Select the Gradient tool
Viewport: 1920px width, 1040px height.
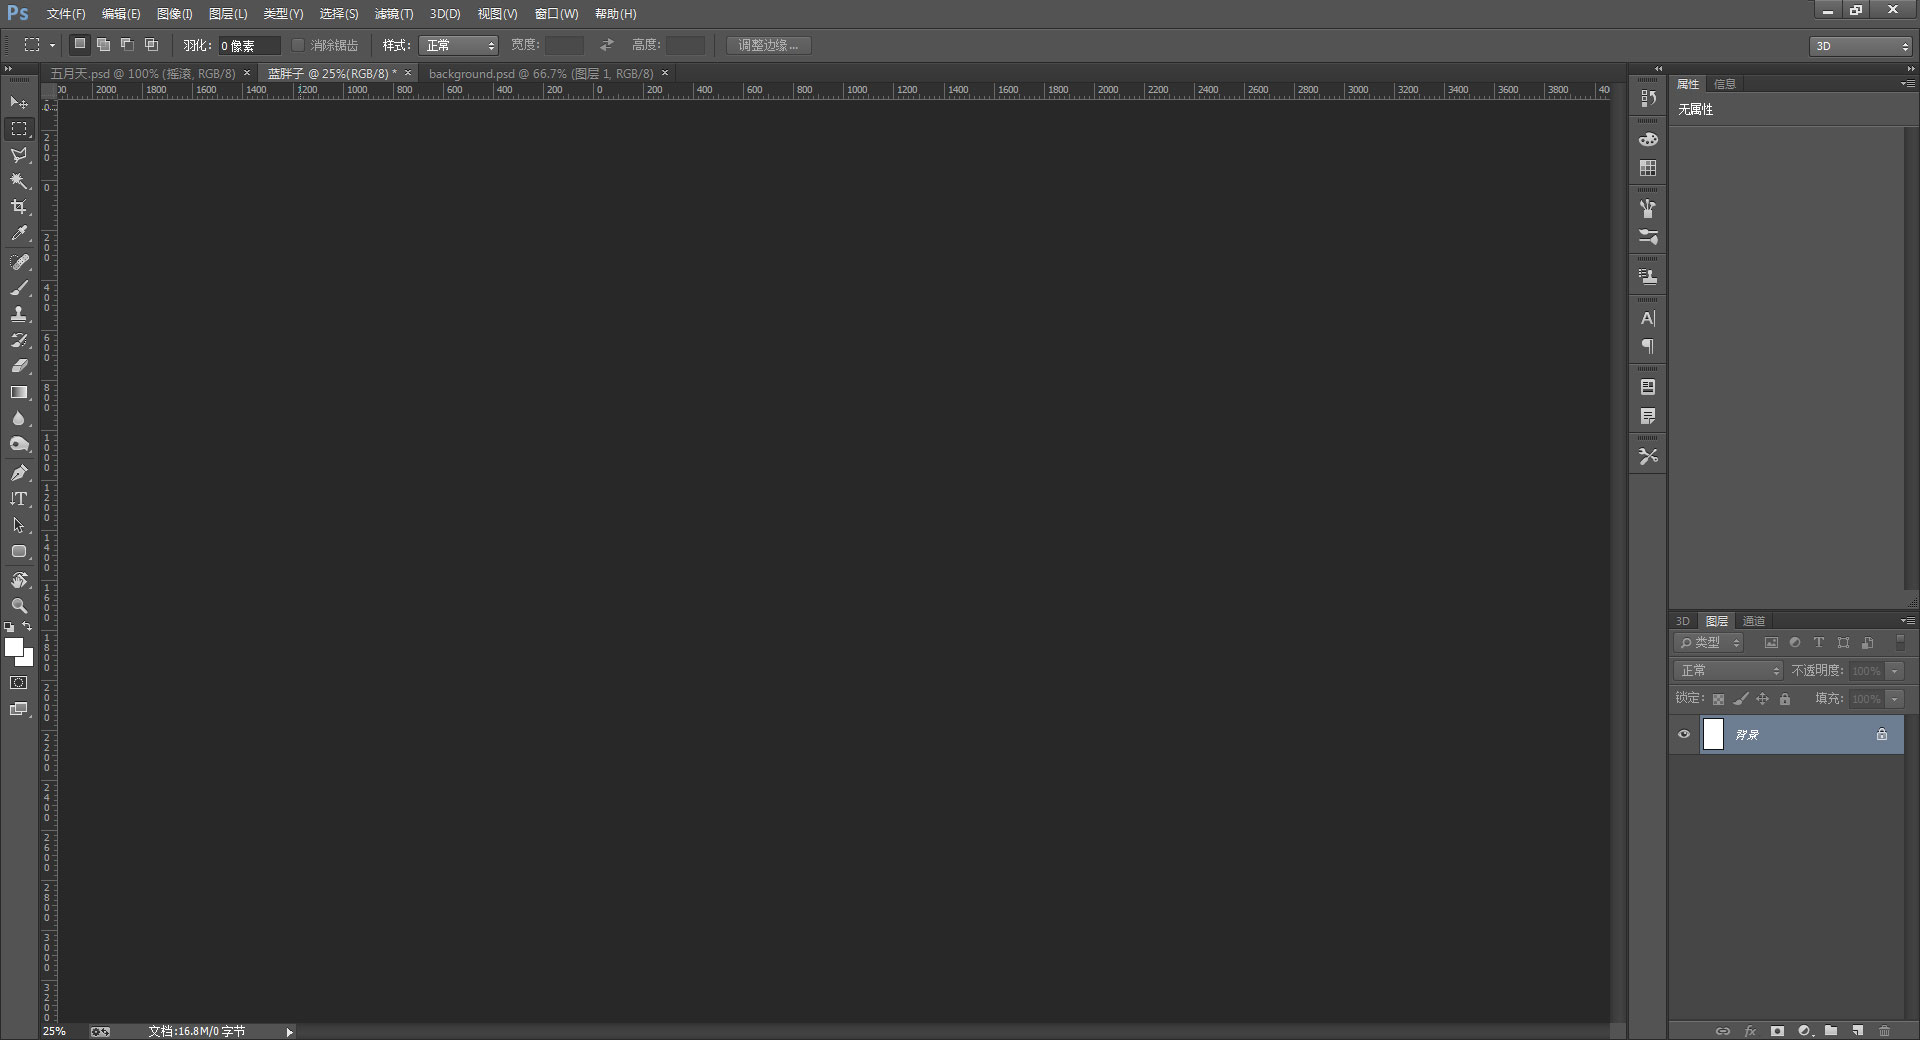[19, 393]
